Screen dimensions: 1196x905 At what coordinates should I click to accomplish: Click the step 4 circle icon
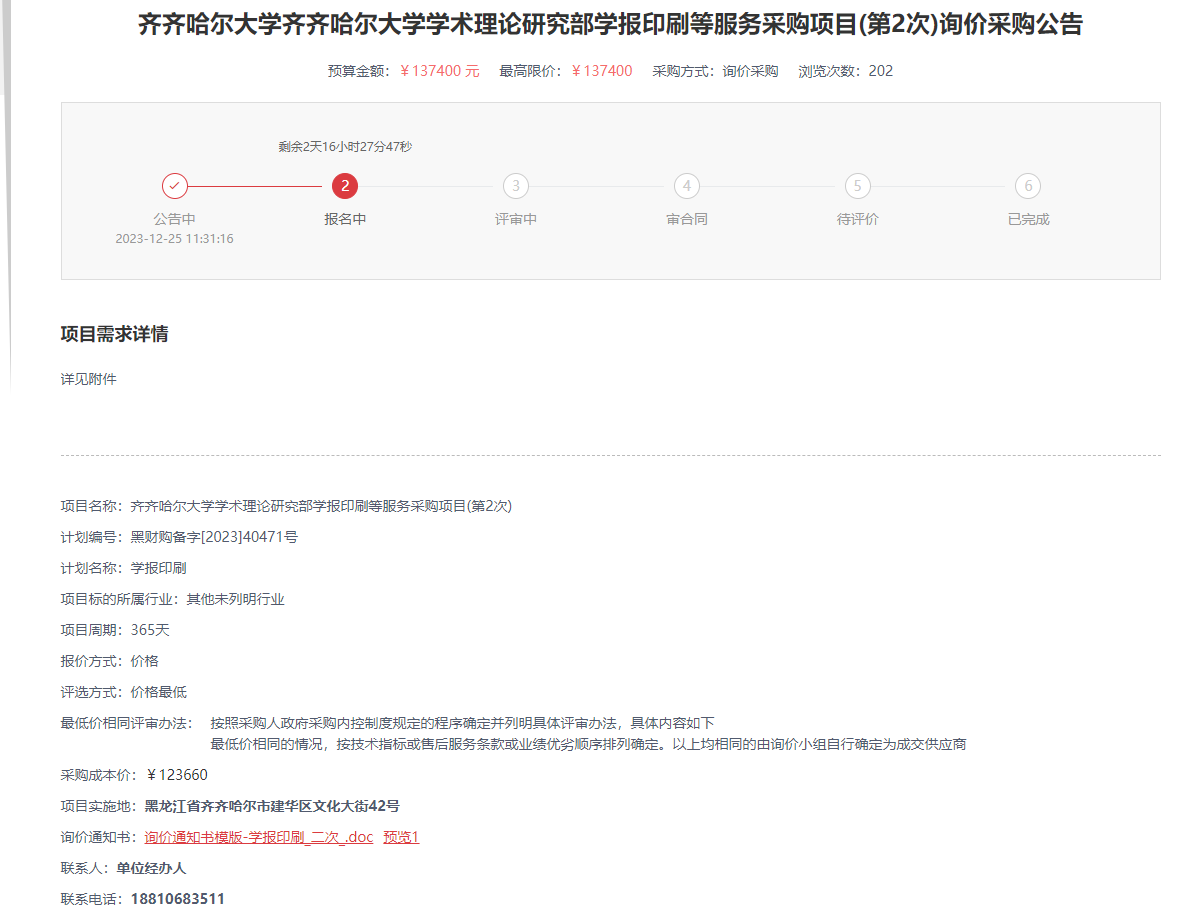pyautogui.click(x=686, y=186)
